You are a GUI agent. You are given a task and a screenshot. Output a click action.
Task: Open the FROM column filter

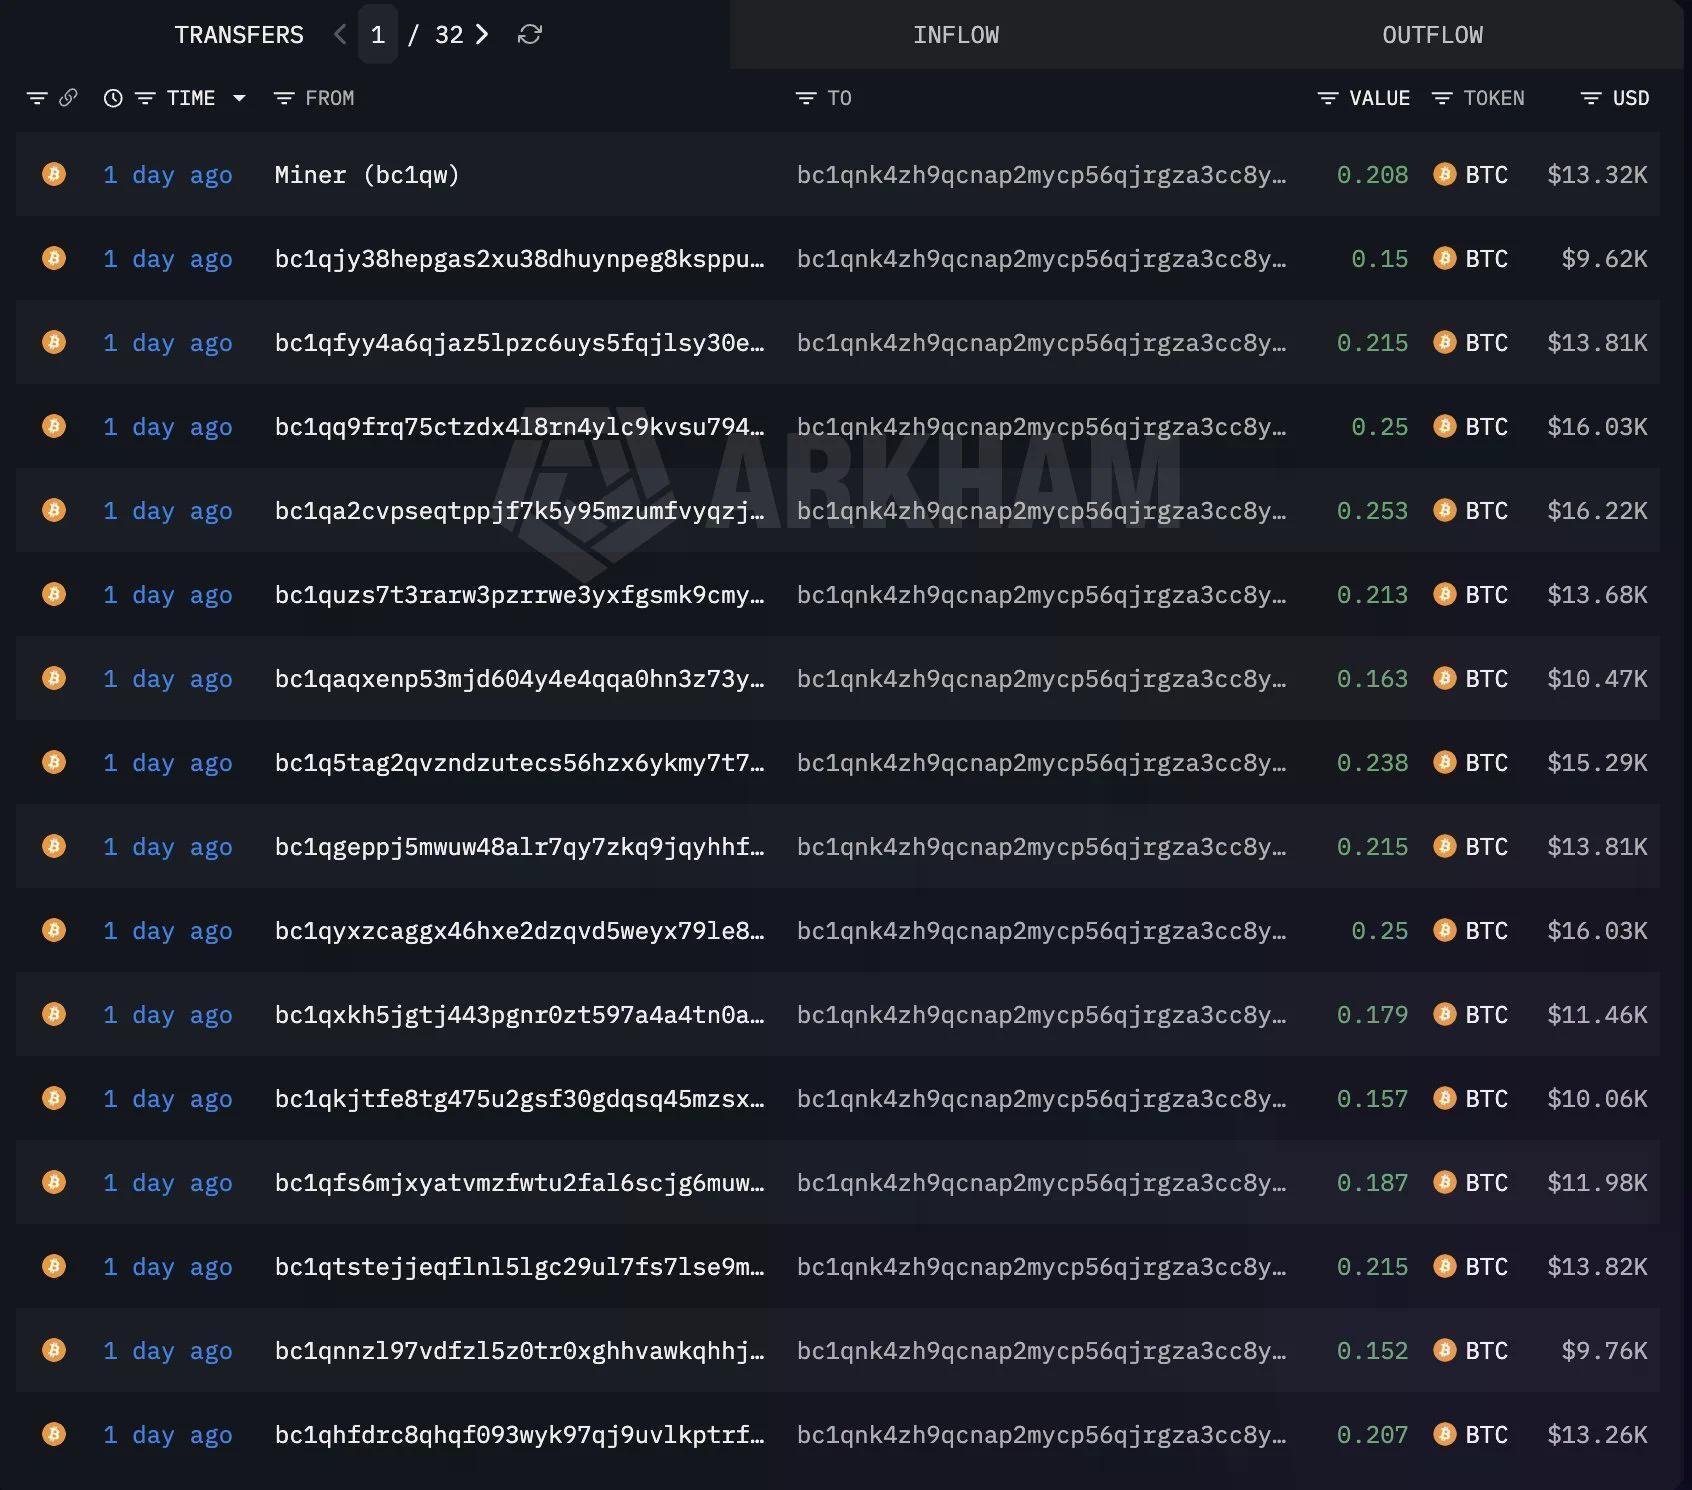pos(284,98)
